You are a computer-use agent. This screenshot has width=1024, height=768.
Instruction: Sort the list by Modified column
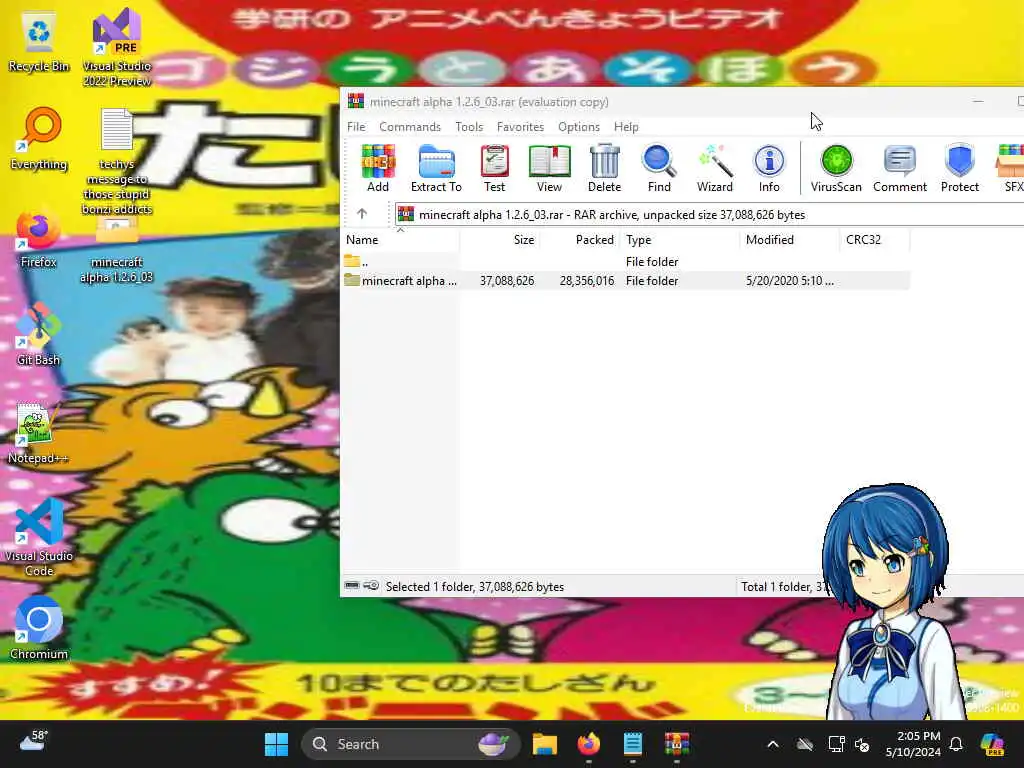coord(790,240)
